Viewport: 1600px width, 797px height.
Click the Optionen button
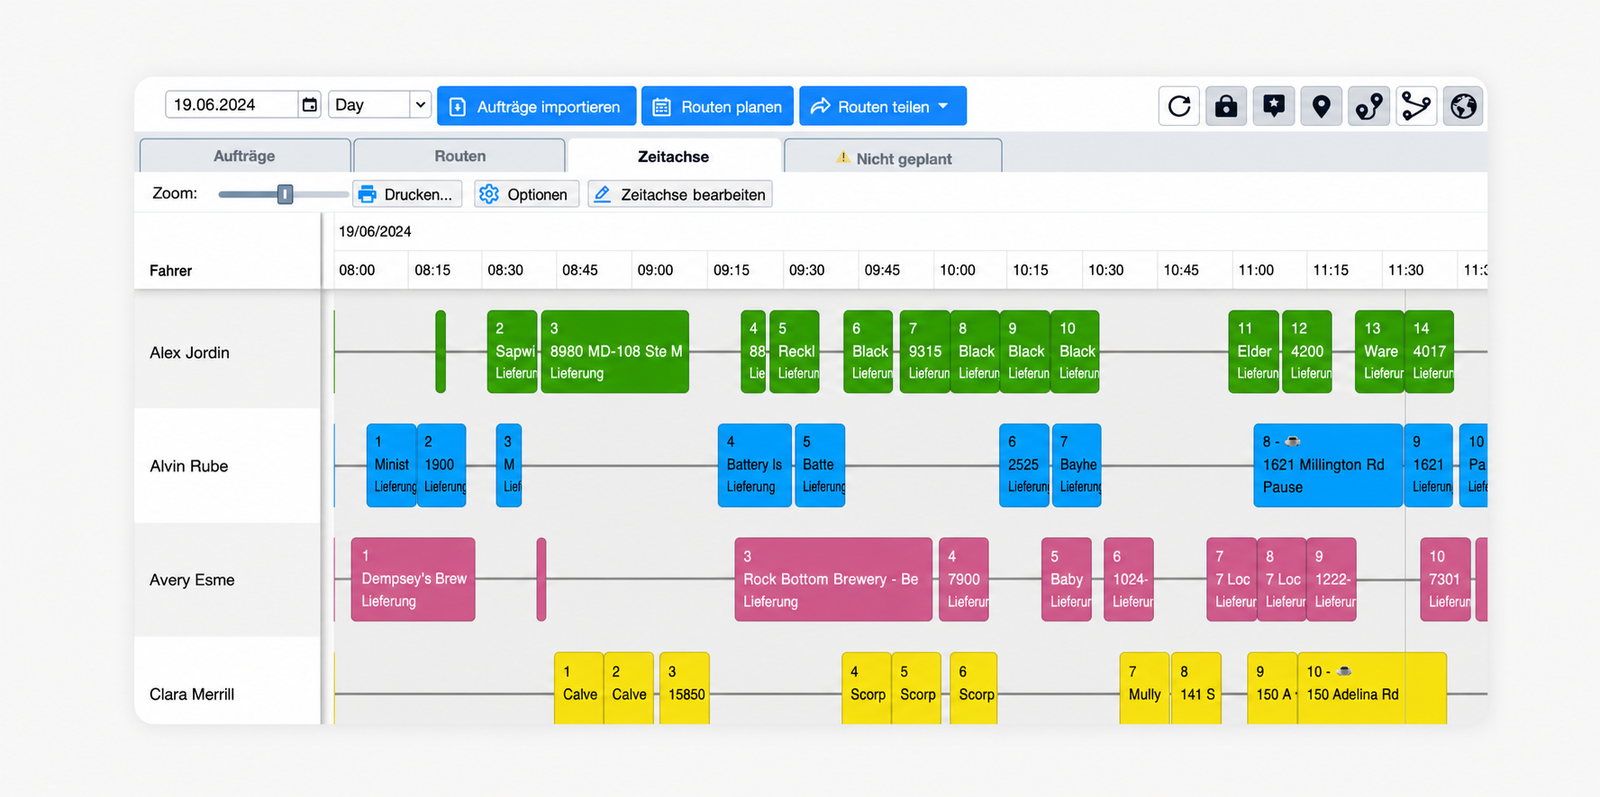pos(527,194)
